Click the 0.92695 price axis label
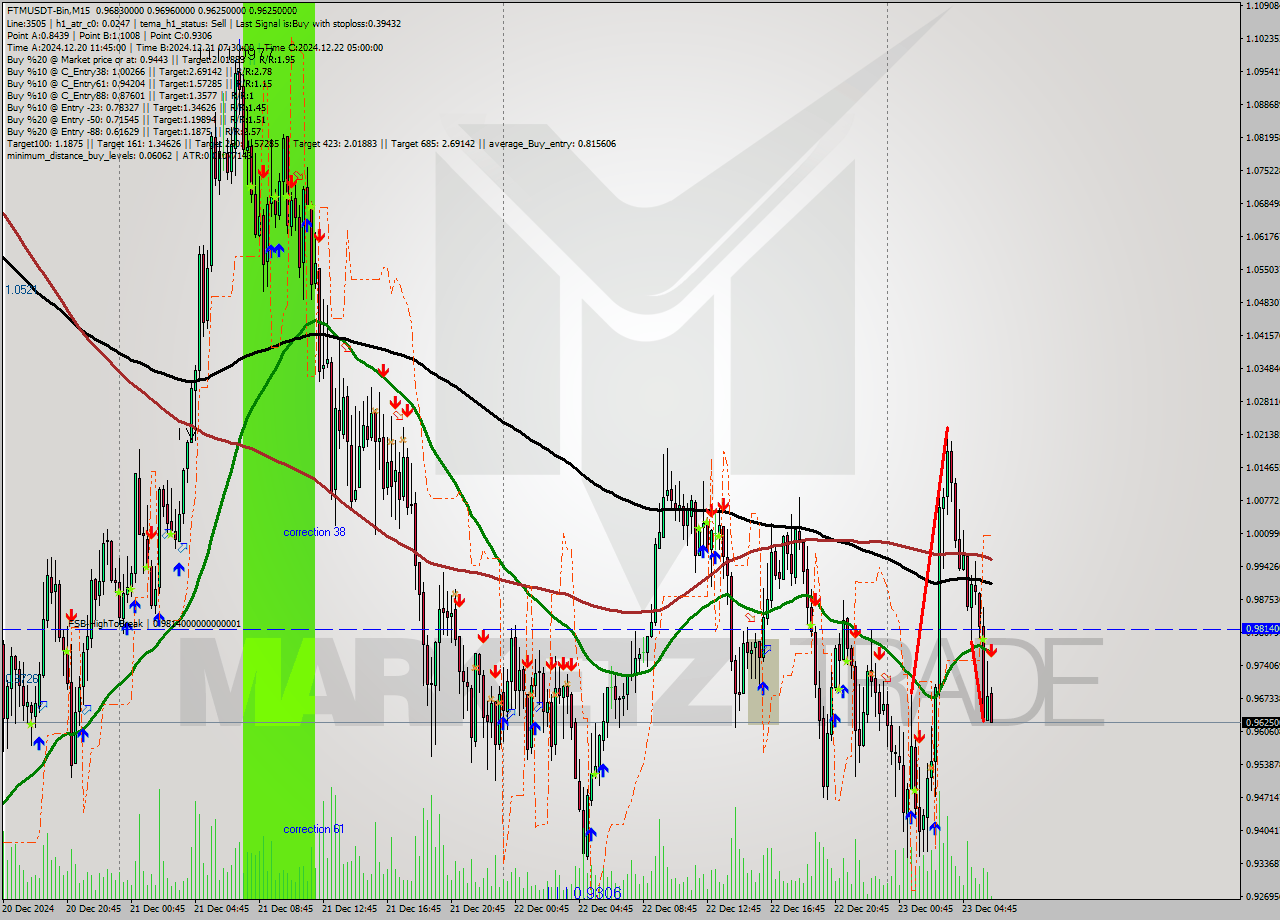The image size is (1280, 920). 1262,896
